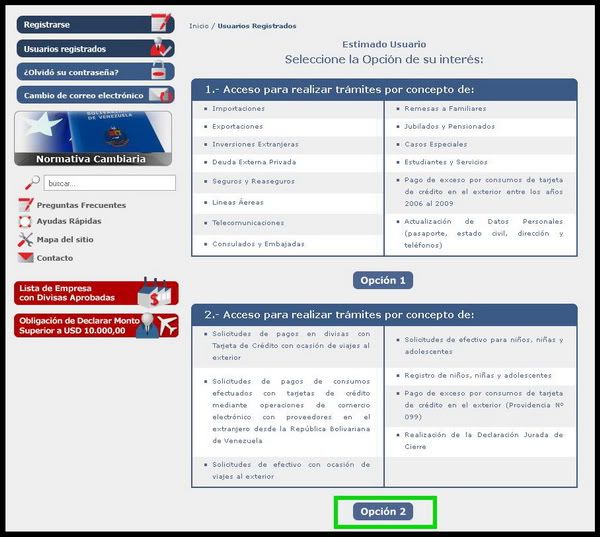Go to Inicio breadcrumb
The width and height of the screenshot is (600, 537).
[199, 26]
